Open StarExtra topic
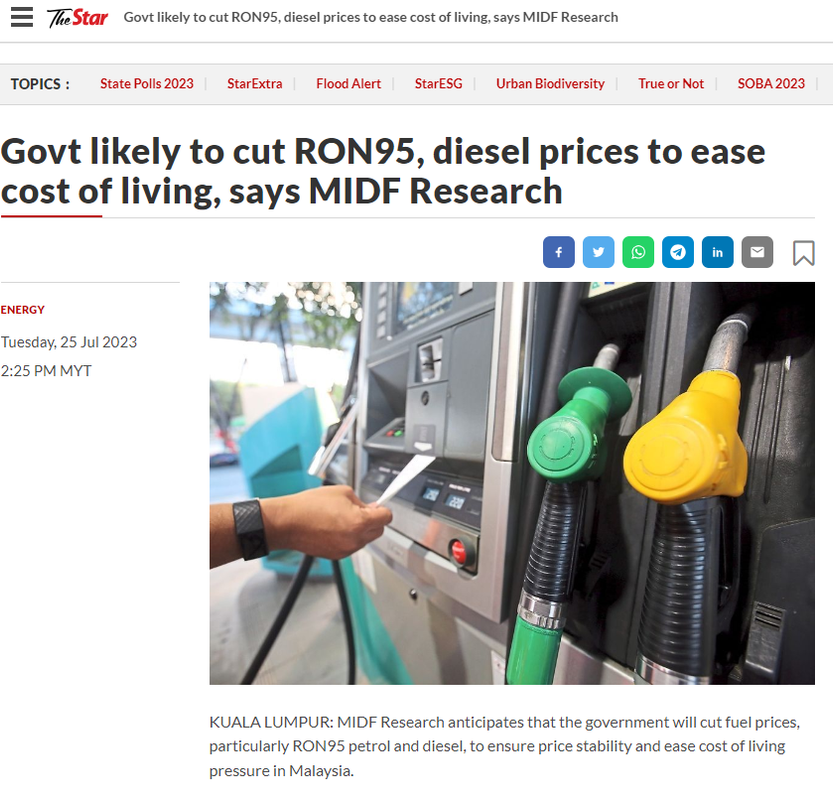The height and width of the screenshot is (800, 833). 254,84
